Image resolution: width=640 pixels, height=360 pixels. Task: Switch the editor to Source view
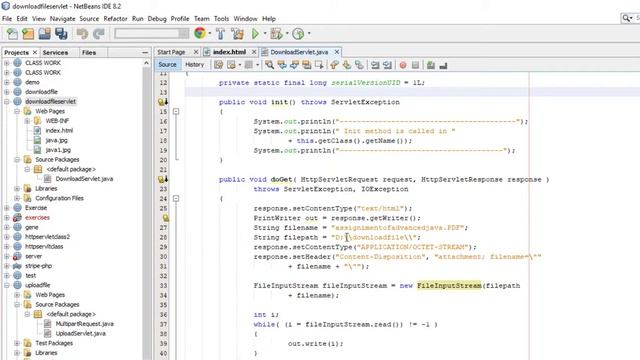(167, 64)
